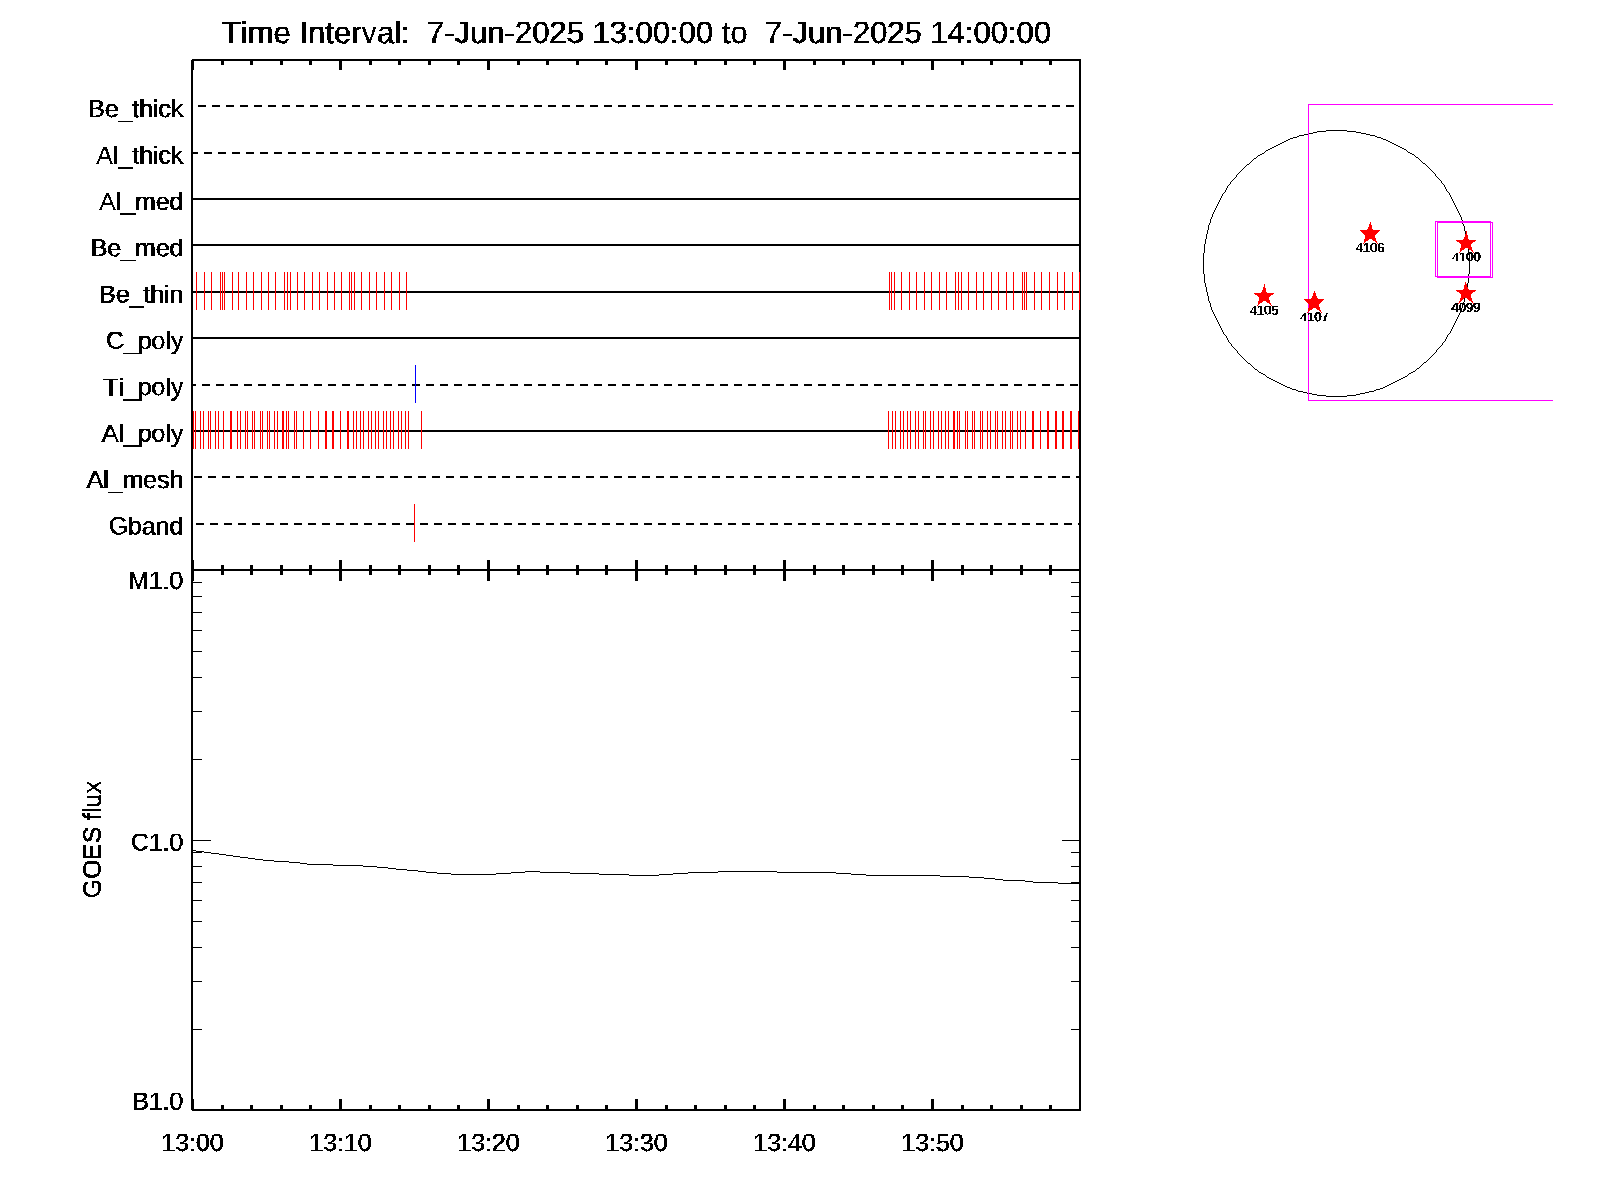Click the red star labeled 4099

click(1466, 293)
